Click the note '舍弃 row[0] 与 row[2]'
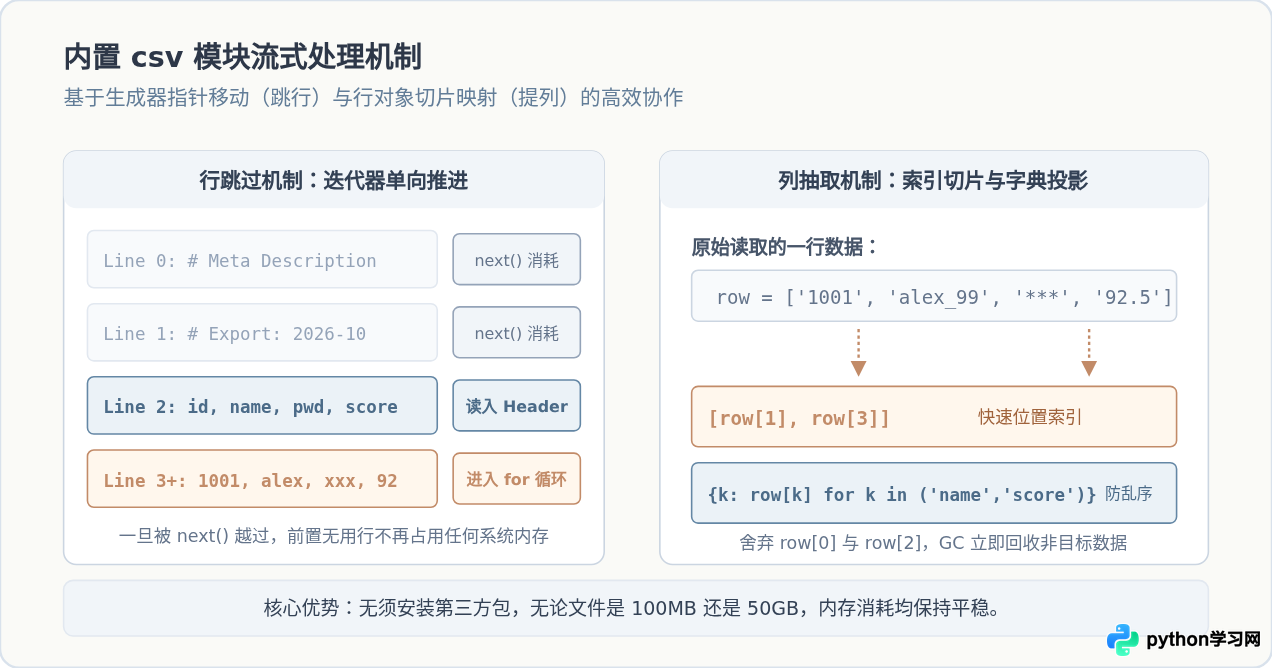The width and height of the screenshot is (1272, 668). pos(934,543)
